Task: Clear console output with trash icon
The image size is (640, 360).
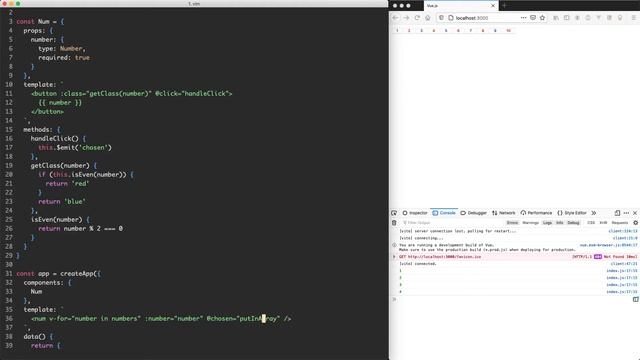Action: [x=394, y=223]
